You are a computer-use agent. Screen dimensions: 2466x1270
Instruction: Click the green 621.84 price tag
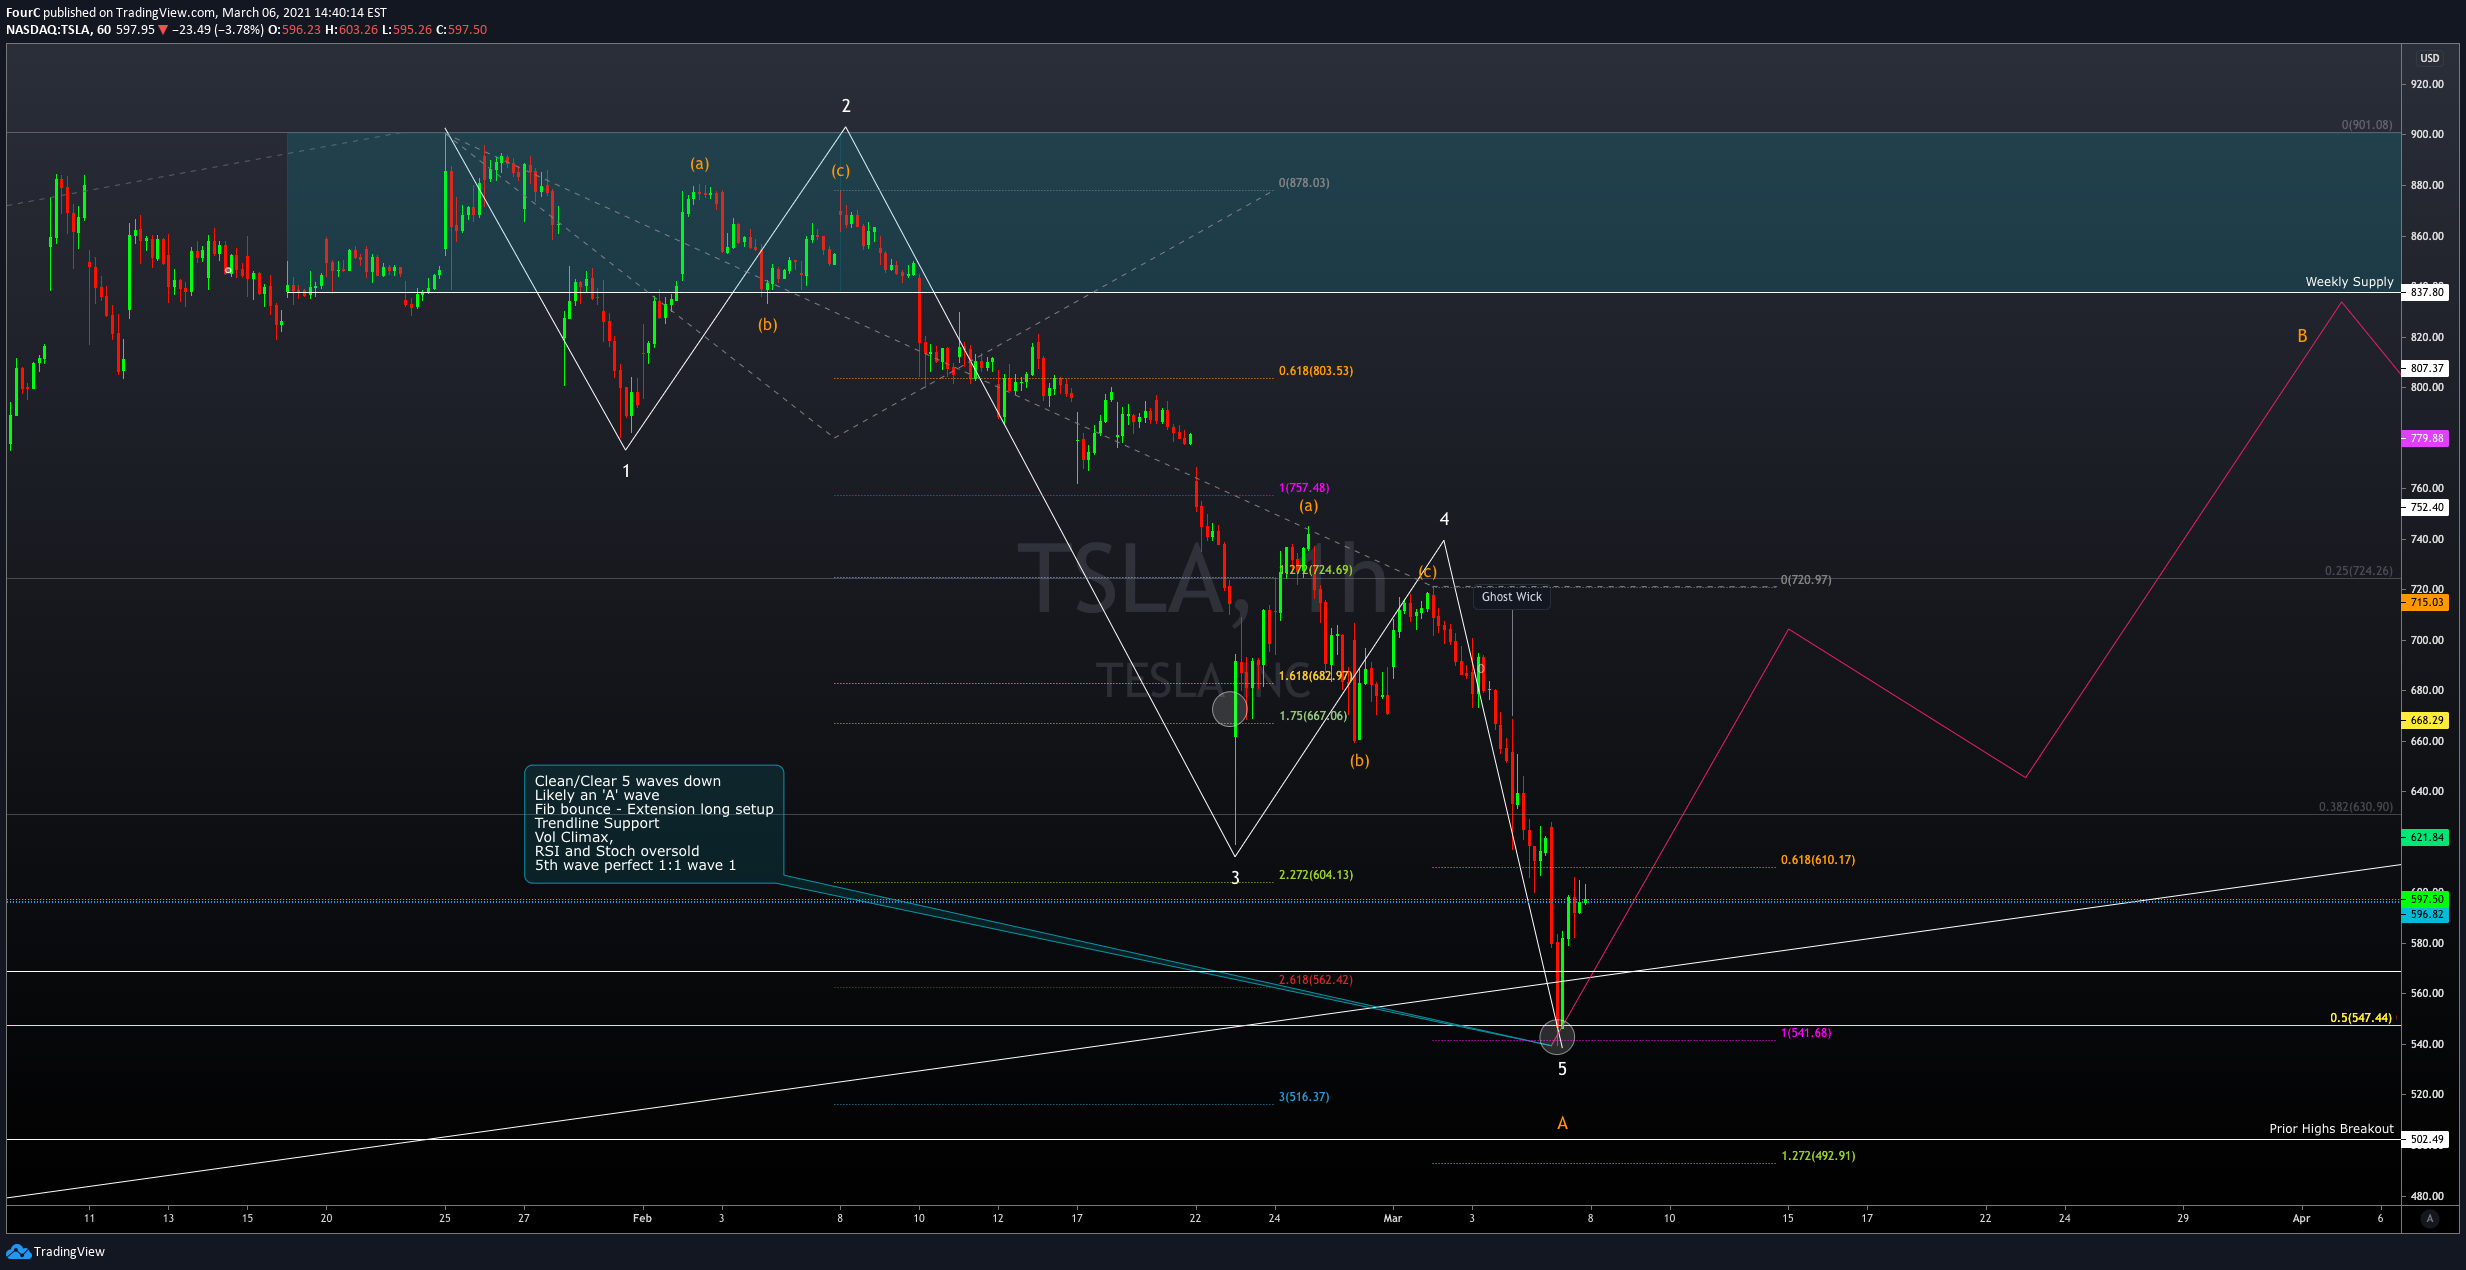[x=2425, y=837]
